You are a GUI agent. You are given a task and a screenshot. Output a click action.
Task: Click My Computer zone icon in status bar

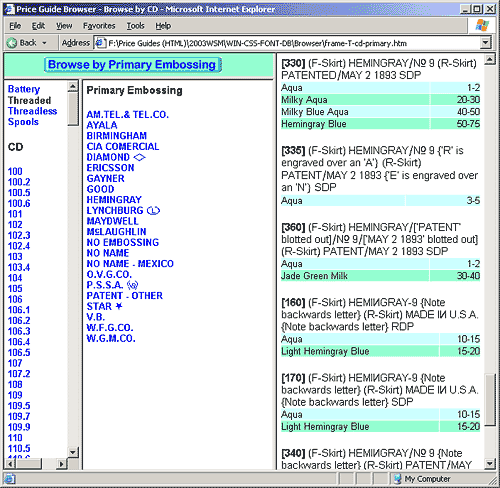398,479
